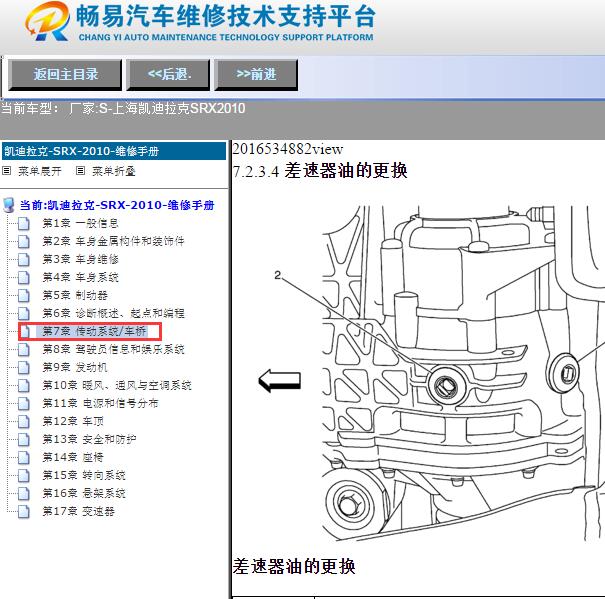The width and height of the screenshot is (605, 599).
Task: Open 第11章 电源和信号分布
Action: click(100, 403)
